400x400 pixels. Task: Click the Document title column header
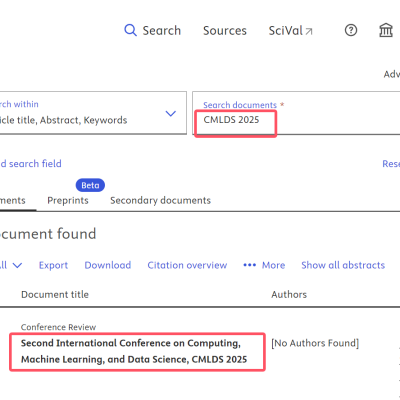click(55, 295)
